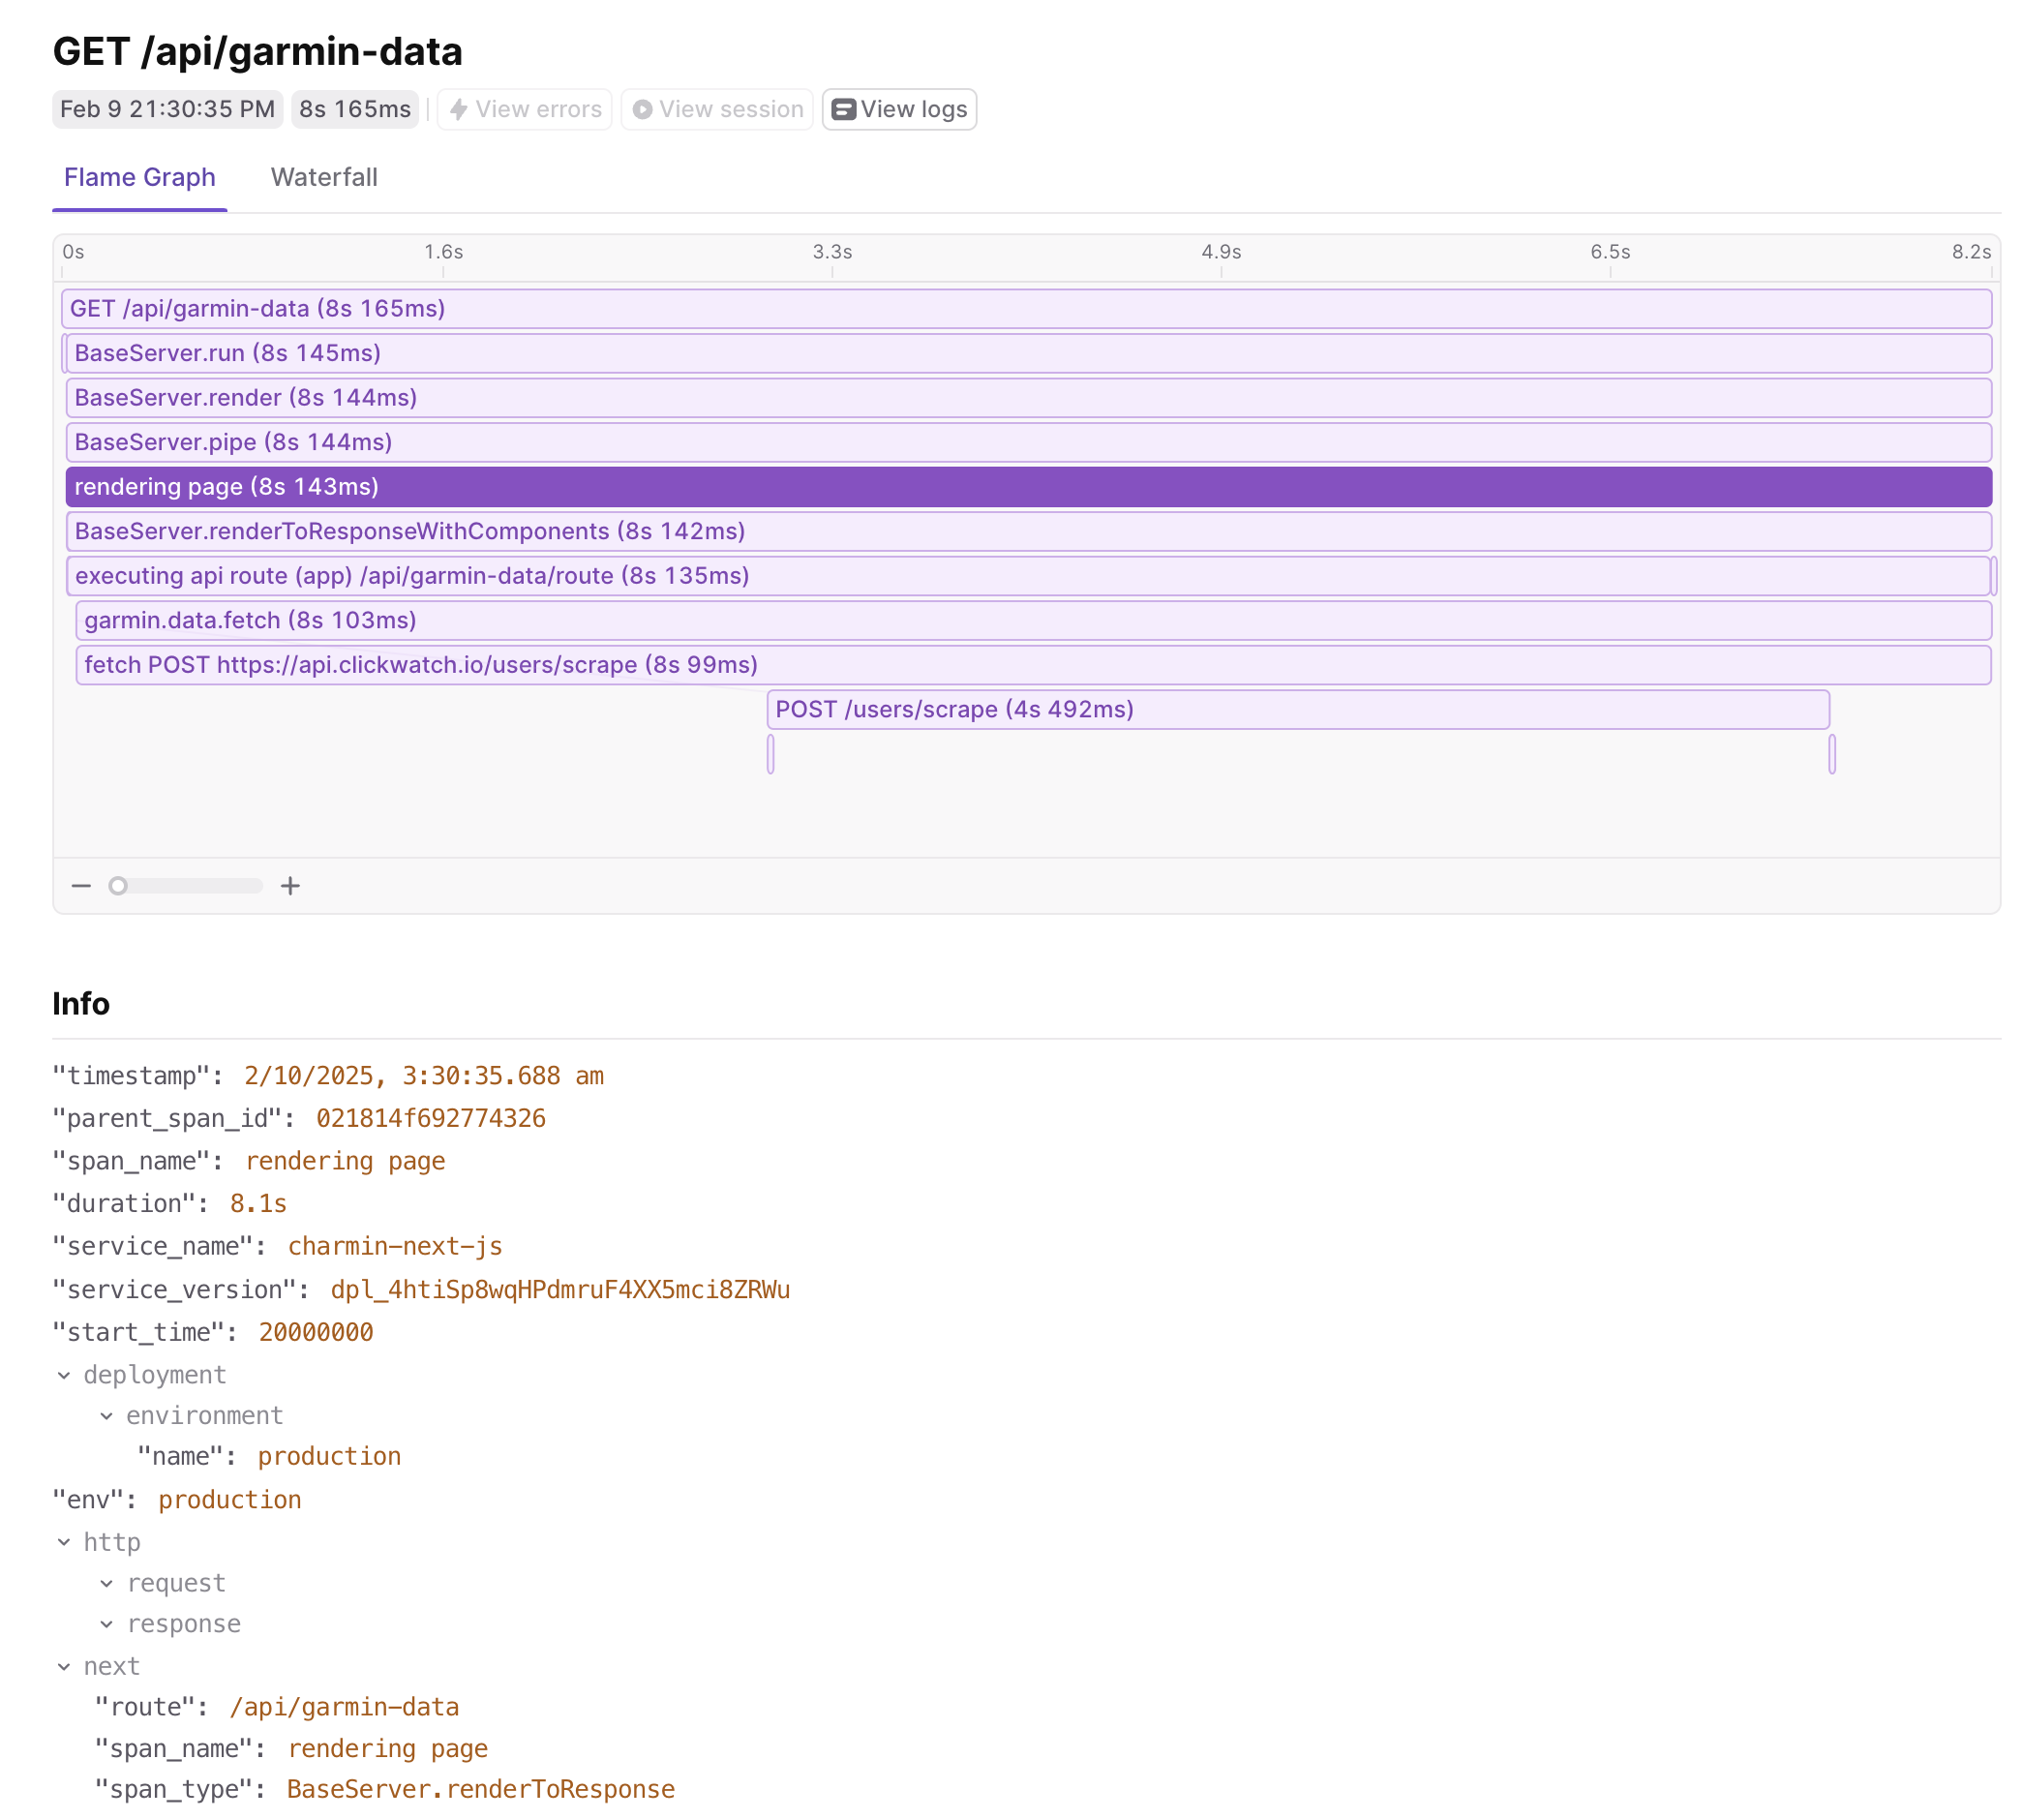Select the garmin.data.fetch span
Screen dimensions: 2023x1820
(x=1032, y=620)
